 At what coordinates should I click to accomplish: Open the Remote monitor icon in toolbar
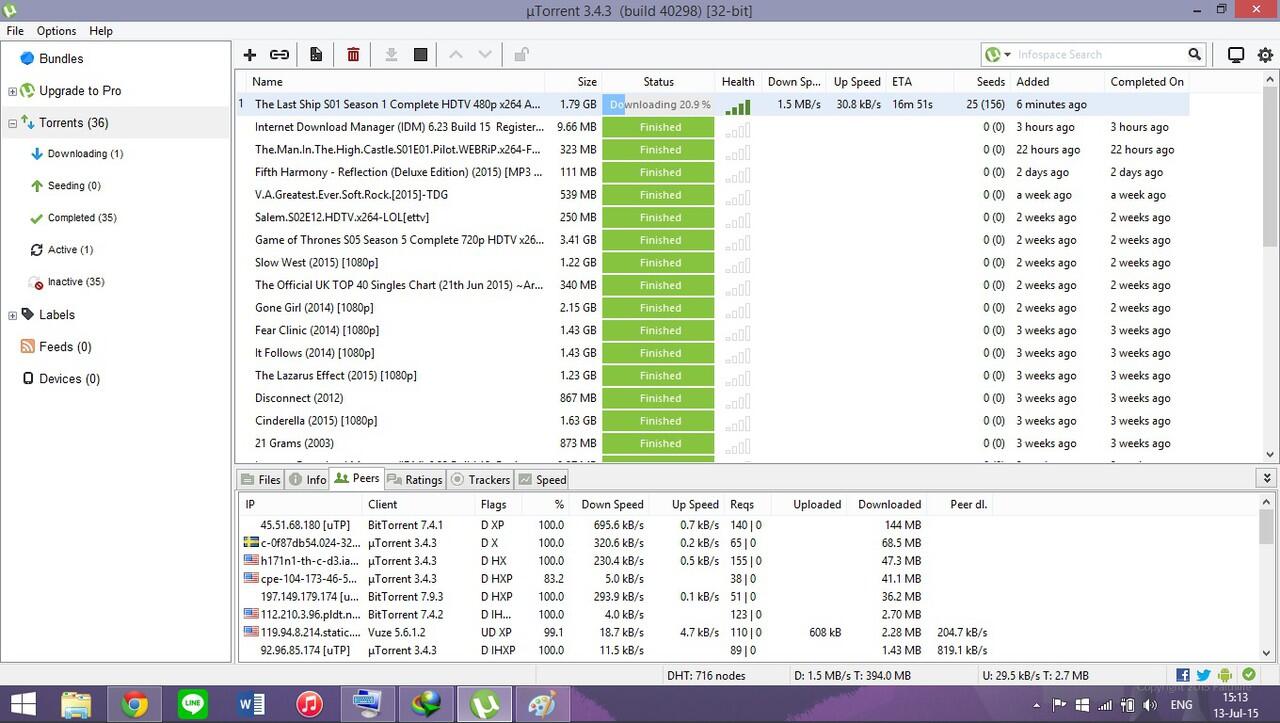(x=1236, y=55)
